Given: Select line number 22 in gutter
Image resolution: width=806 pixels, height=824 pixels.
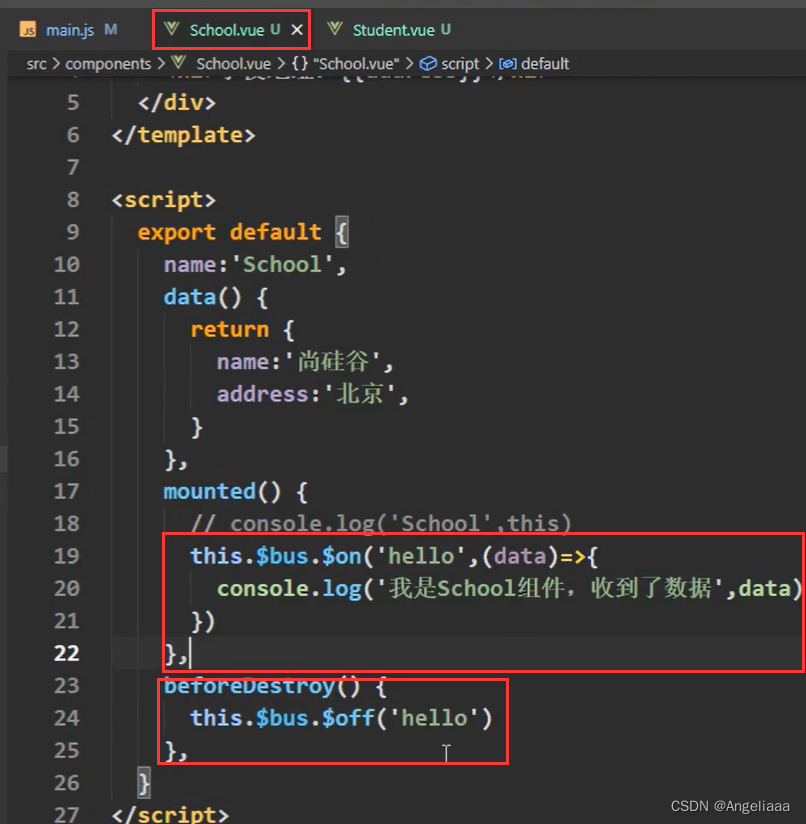Looking at the screenshot, I should [67, 653].
